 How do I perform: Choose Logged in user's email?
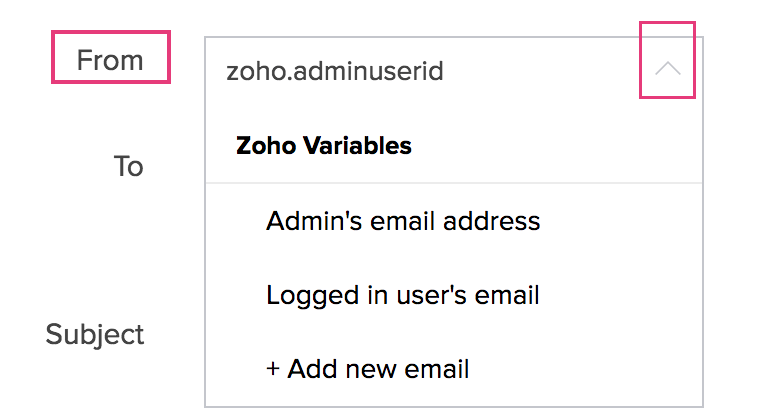403,296
